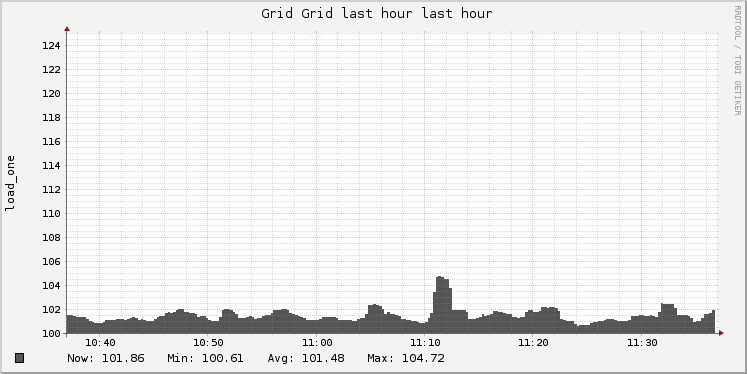Click the 10:40 time axis label
The image size is (747, 374).
100,343
